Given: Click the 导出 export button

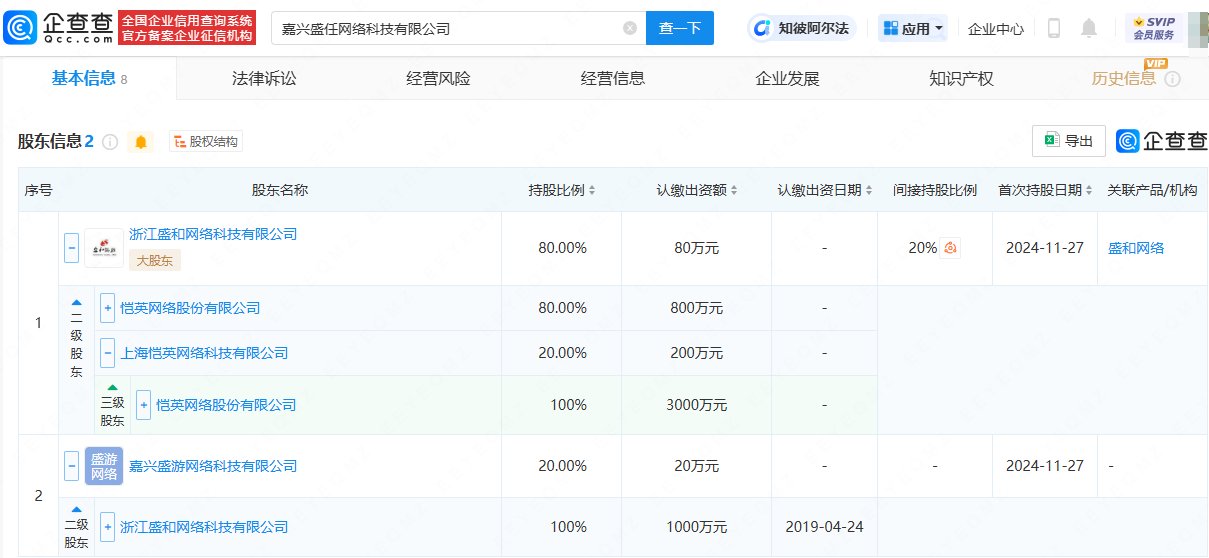Looking at the screenshot, I should 1068,141.
